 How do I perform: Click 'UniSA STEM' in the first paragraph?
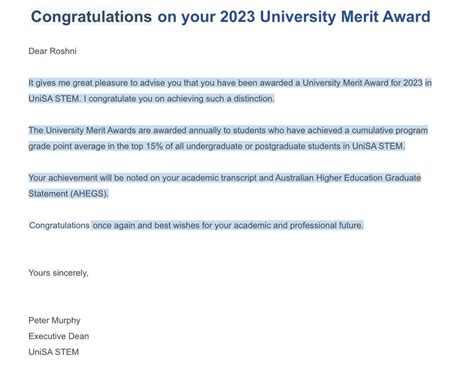(x=55, y=99)
